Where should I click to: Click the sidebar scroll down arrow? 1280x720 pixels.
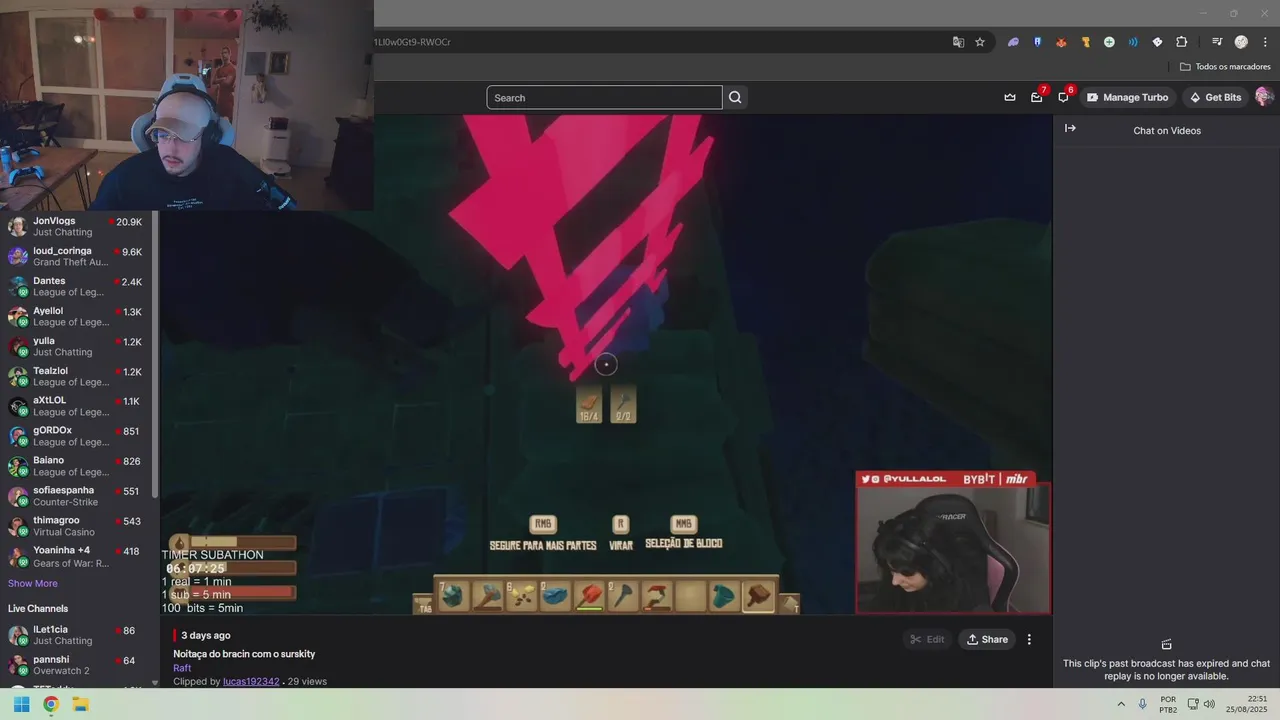(155, 683)
